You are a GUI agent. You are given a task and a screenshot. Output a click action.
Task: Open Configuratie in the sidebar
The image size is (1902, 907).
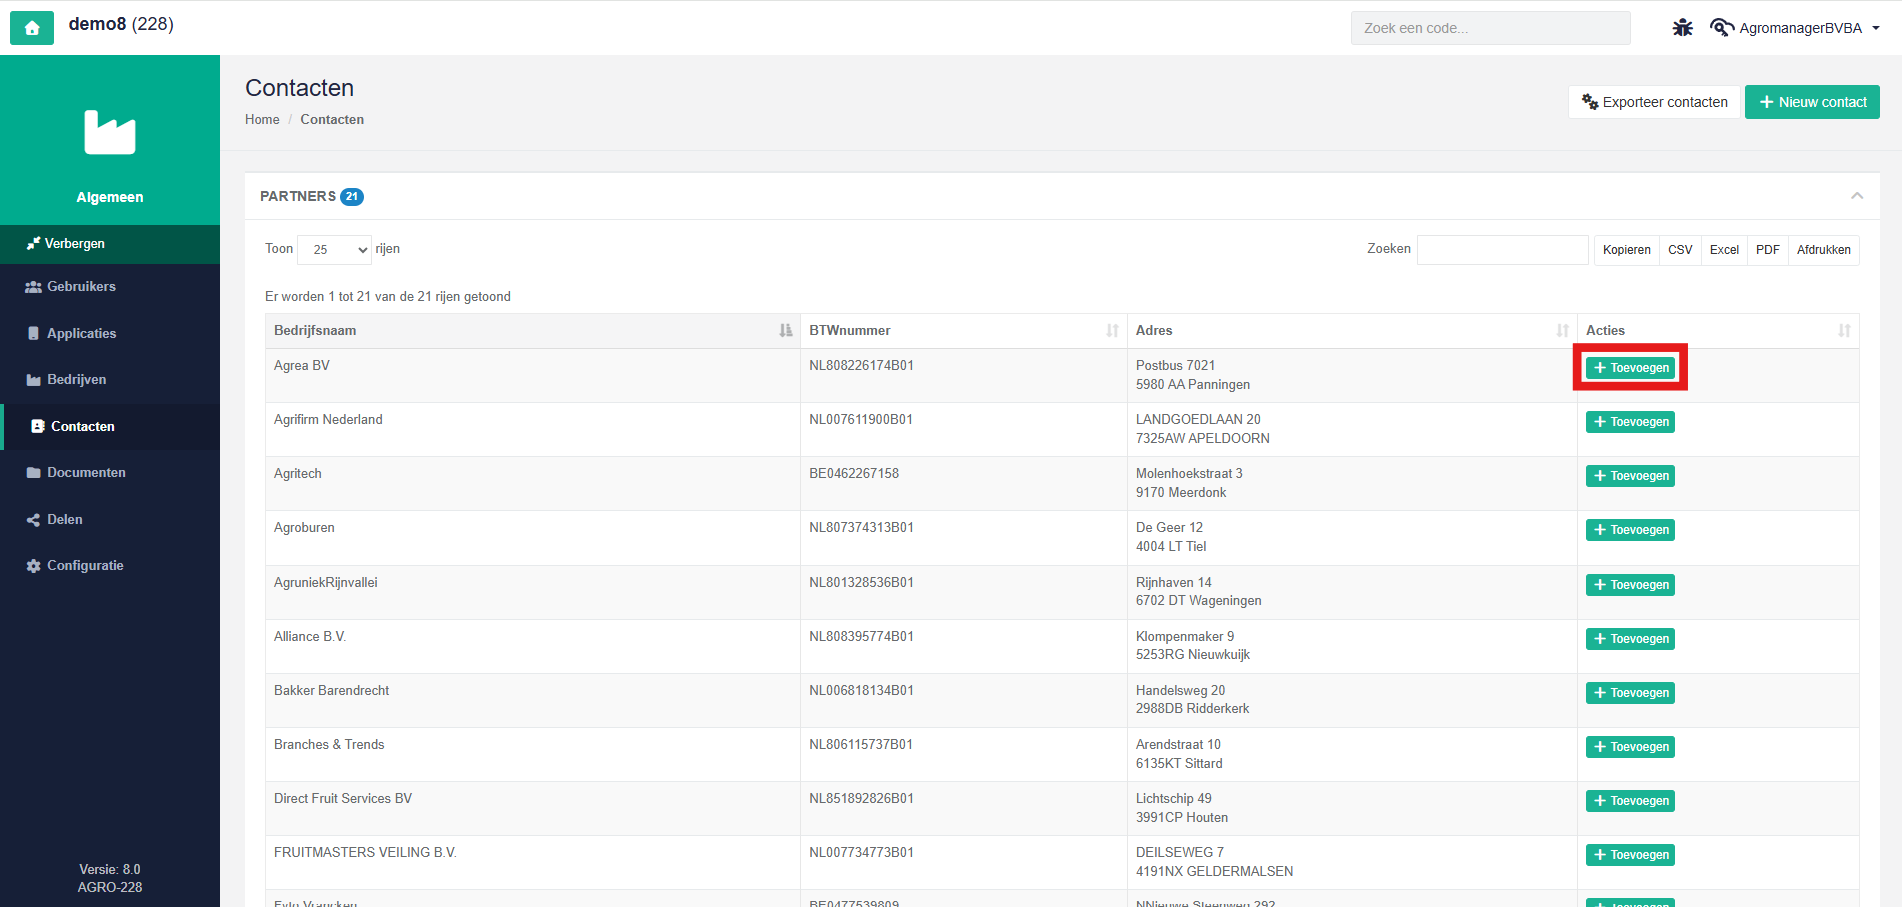point(110,566)
